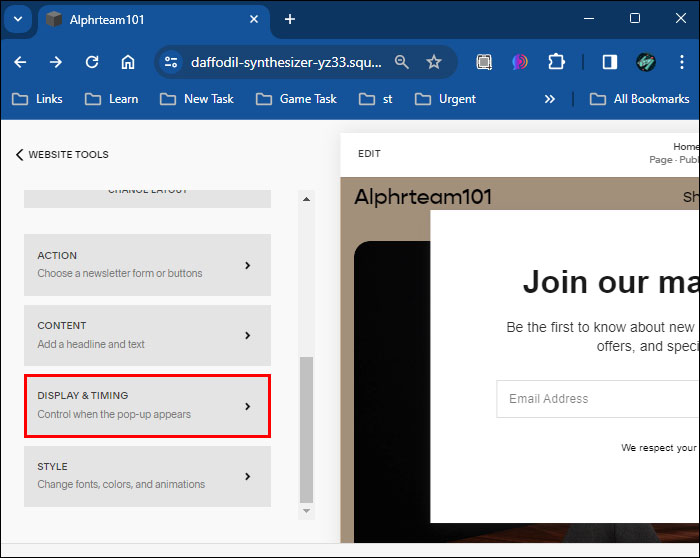The height and width of the screenshot is (558, 700).
Task: Open the Learn bookmarks folder
Action: coord(111,99)
